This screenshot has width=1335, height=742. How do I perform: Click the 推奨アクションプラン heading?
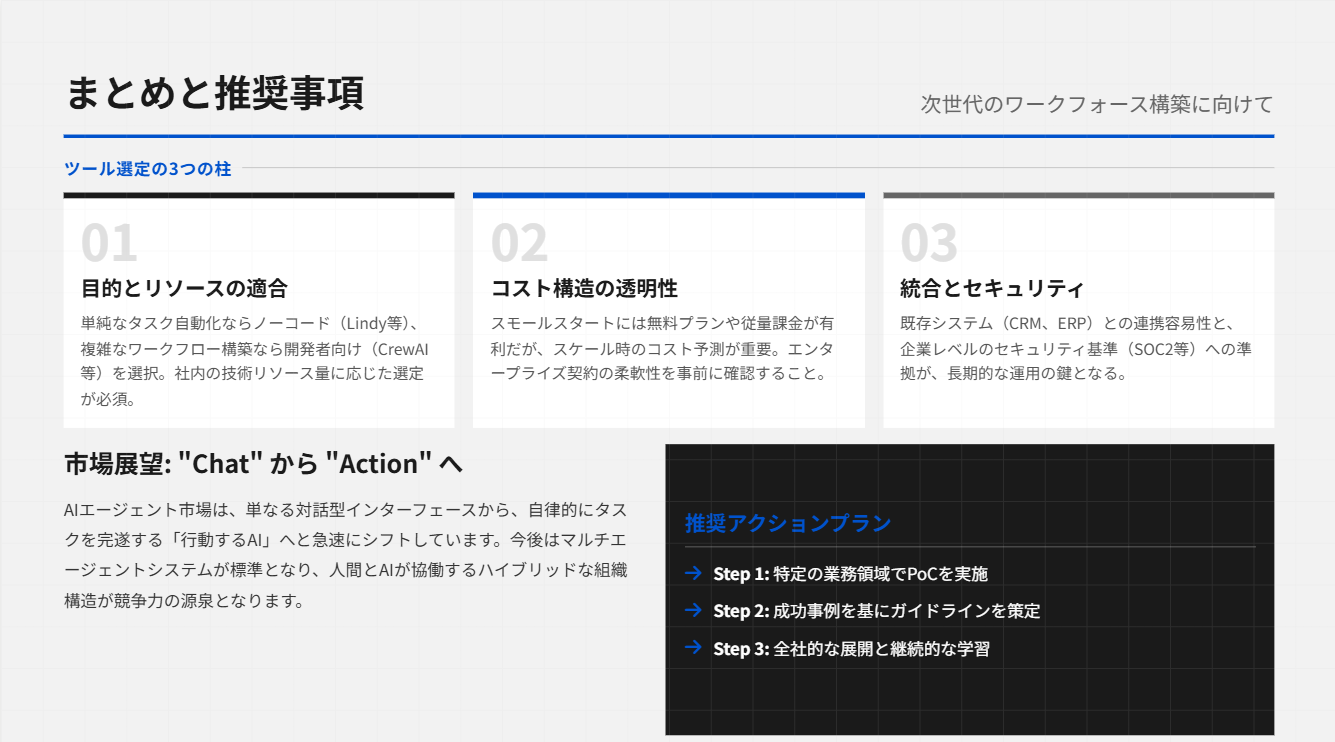pyautogui.click(x=788, y=523)
